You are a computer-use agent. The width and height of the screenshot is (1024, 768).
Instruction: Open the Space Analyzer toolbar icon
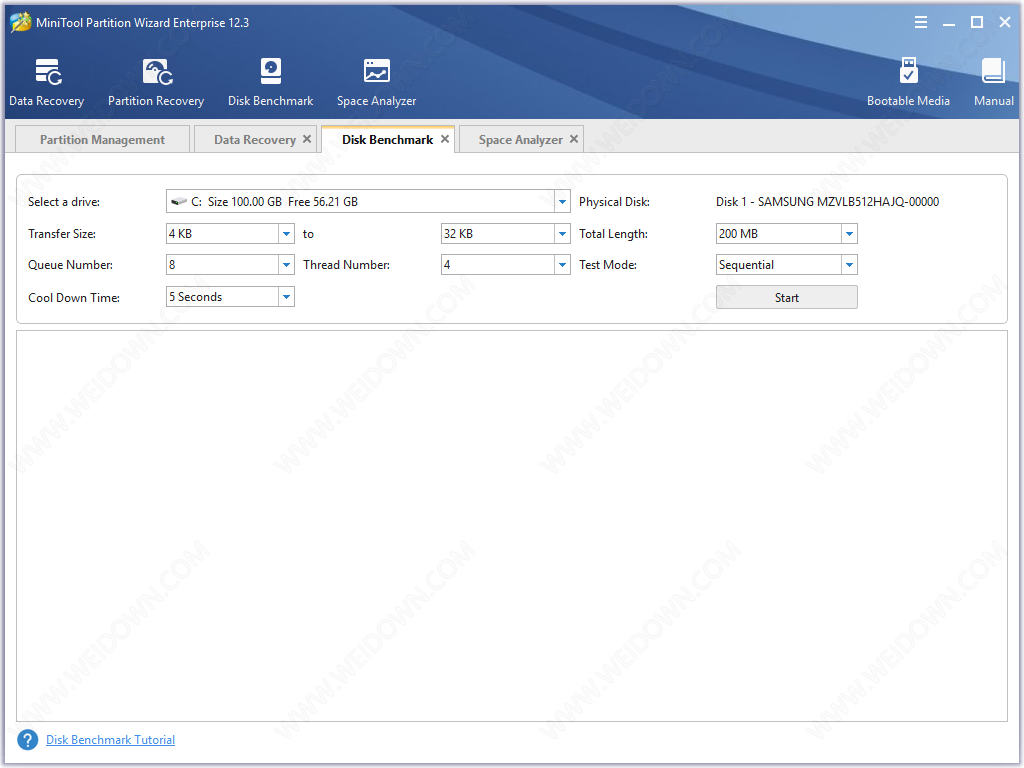pos(376,72)
